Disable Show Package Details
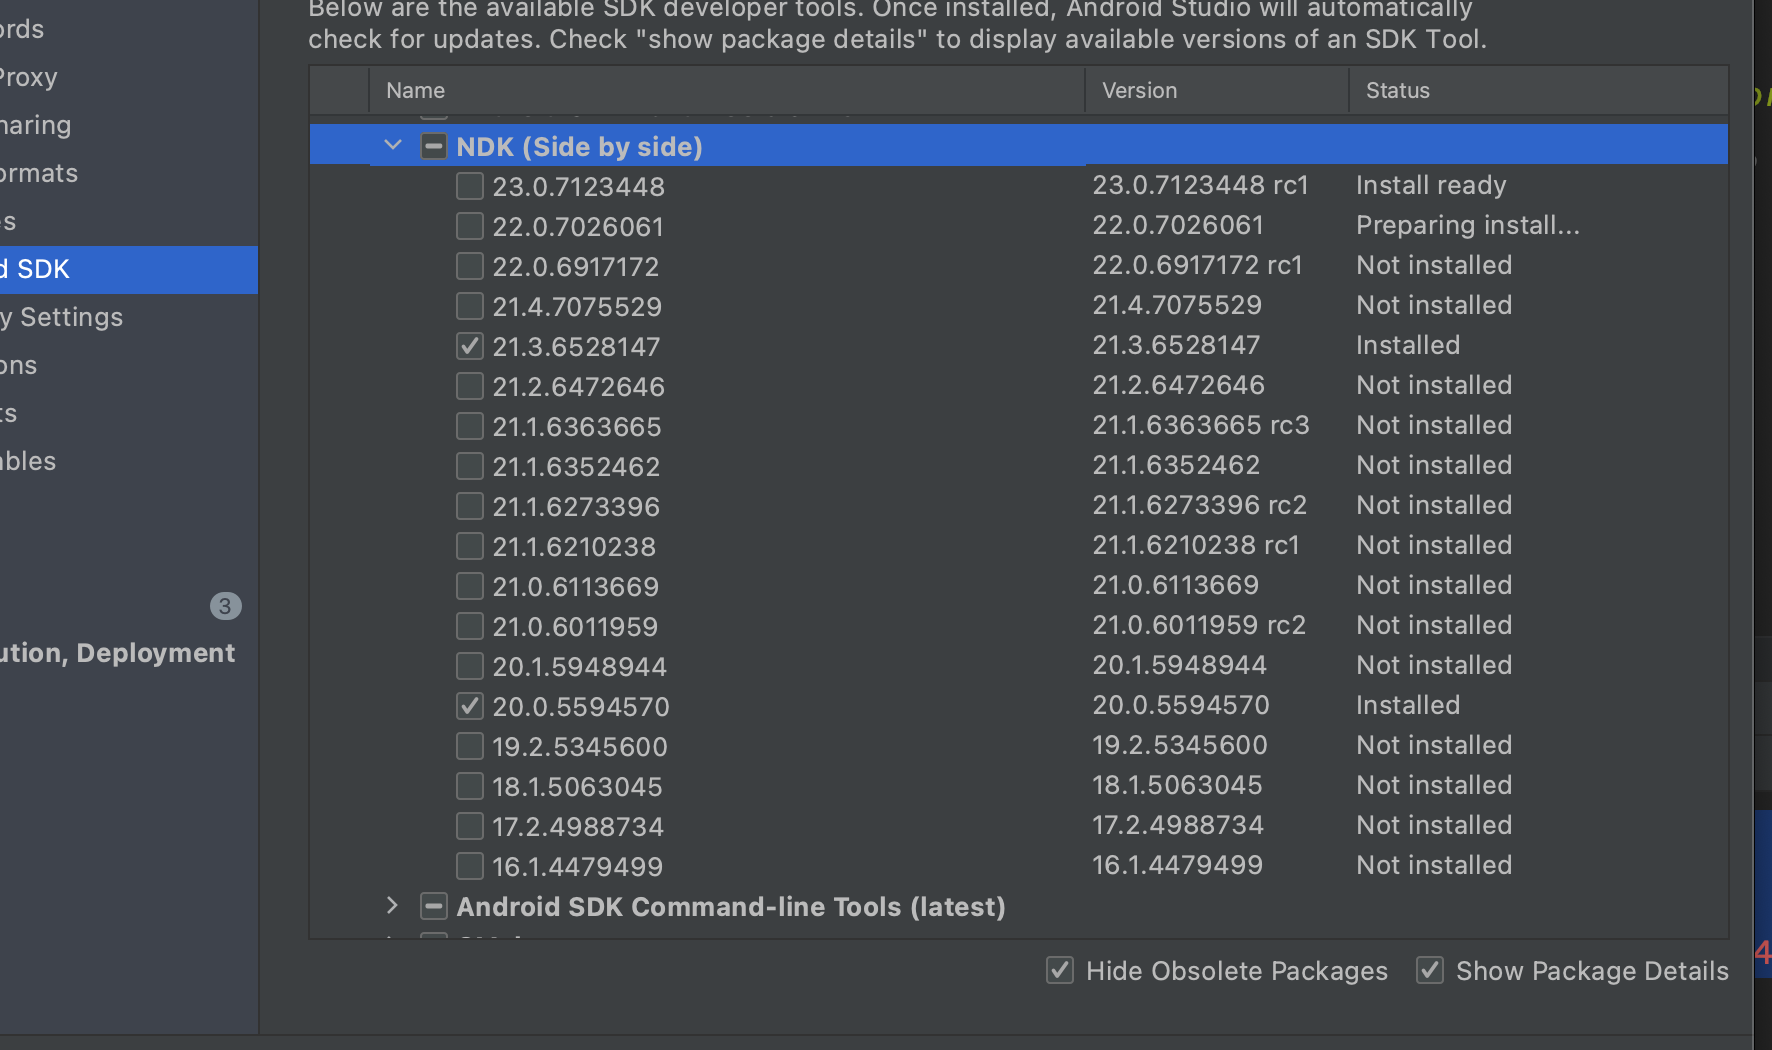1772x1050 pixels. [x=1430, y=970]
